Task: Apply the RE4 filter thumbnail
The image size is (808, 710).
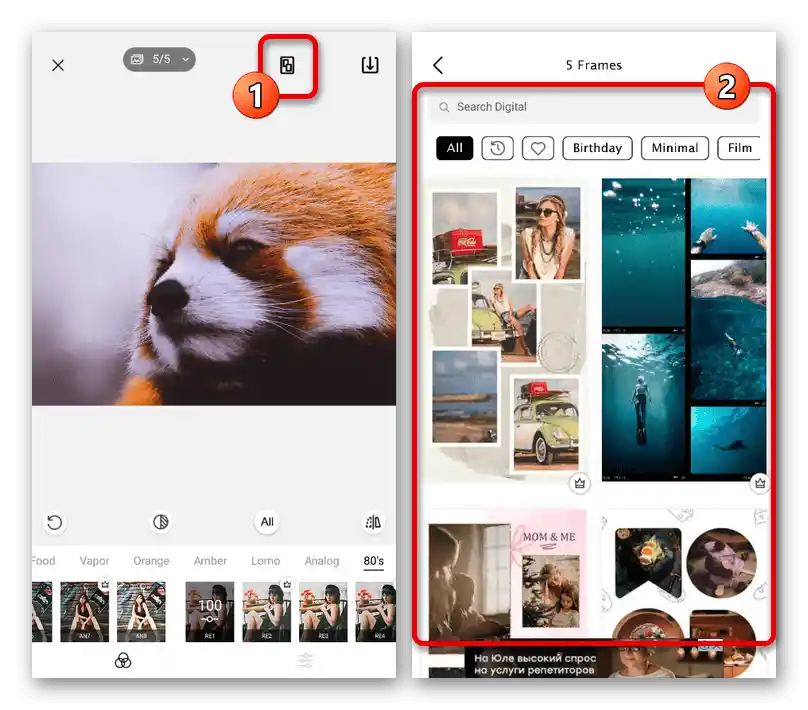Action: click(x=376, y=612)
